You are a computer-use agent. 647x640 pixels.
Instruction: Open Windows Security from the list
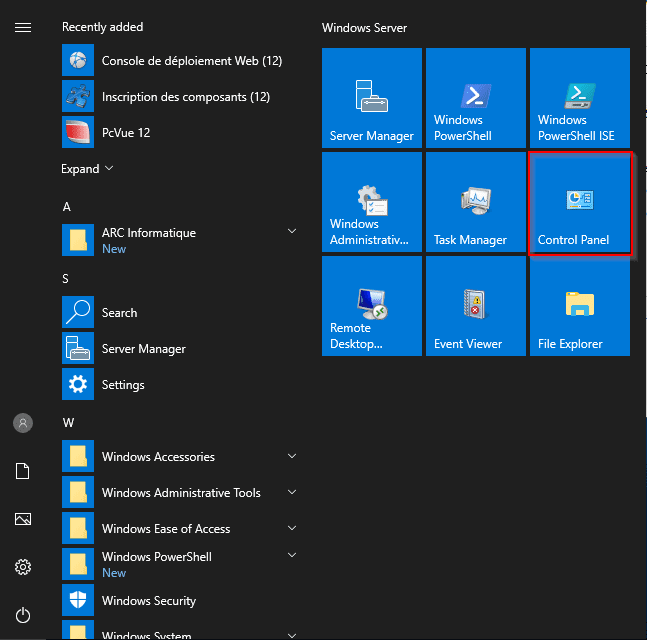tap(148, 601)
